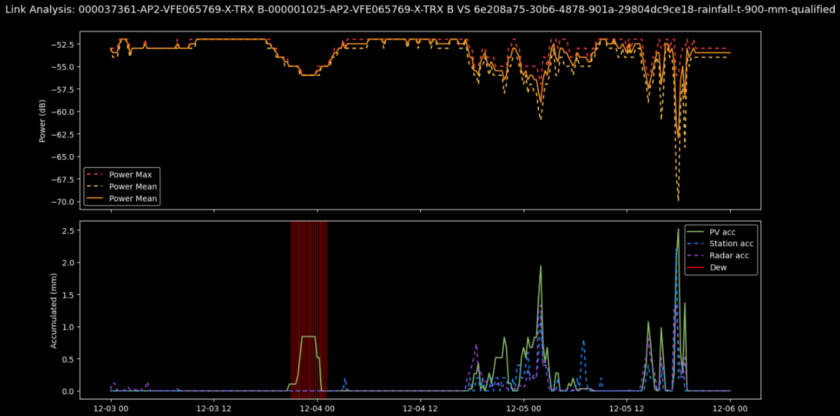Click the 12-06 00 time label

point(730,408)
